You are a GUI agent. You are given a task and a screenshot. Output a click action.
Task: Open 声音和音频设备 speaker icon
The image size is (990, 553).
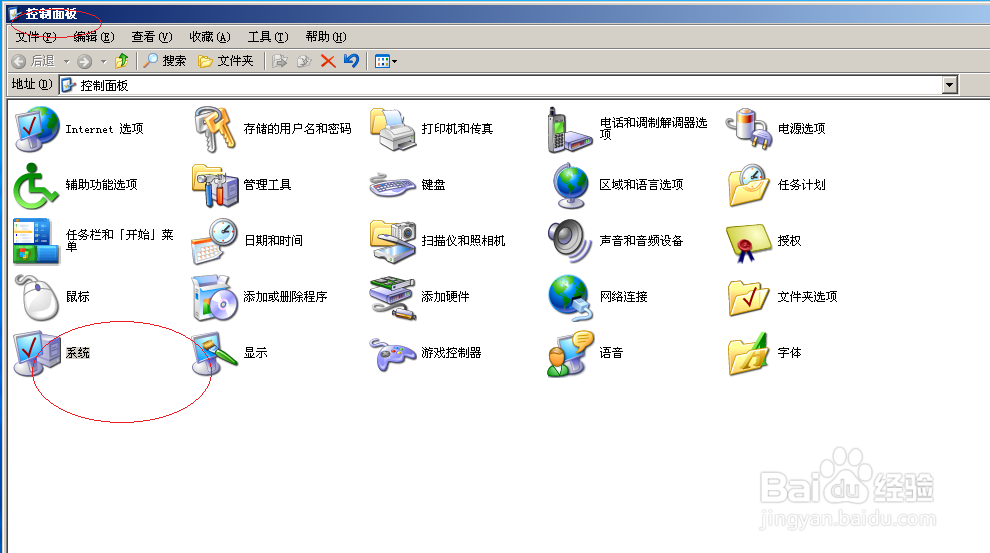[571, 241]
